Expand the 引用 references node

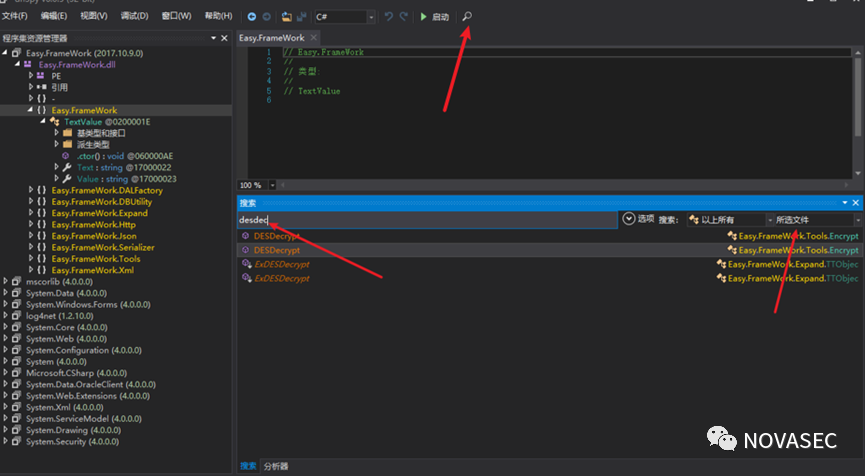coord(31,87)
